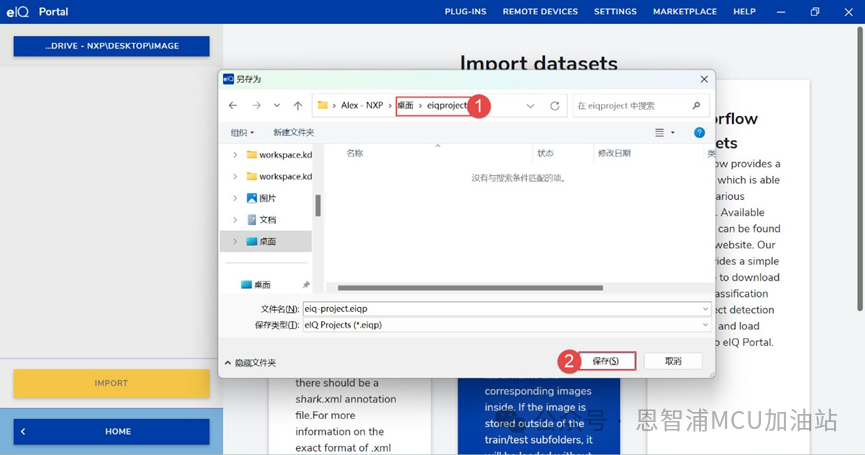Select the second workspace.kd folder
Image resolution: width=865 pixels, height=455 pixels.
(x=279, y=176)
